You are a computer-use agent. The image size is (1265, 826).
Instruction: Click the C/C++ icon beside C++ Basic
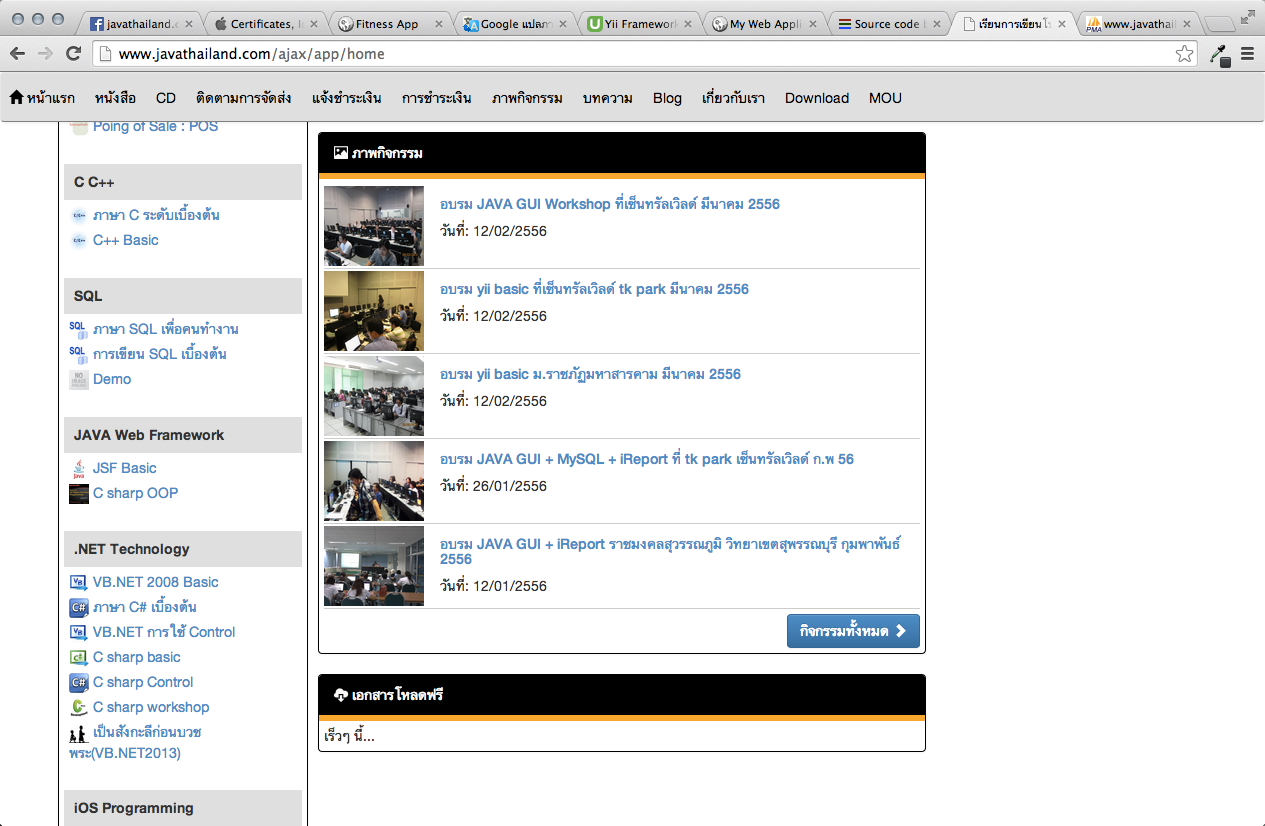point(79,240)
